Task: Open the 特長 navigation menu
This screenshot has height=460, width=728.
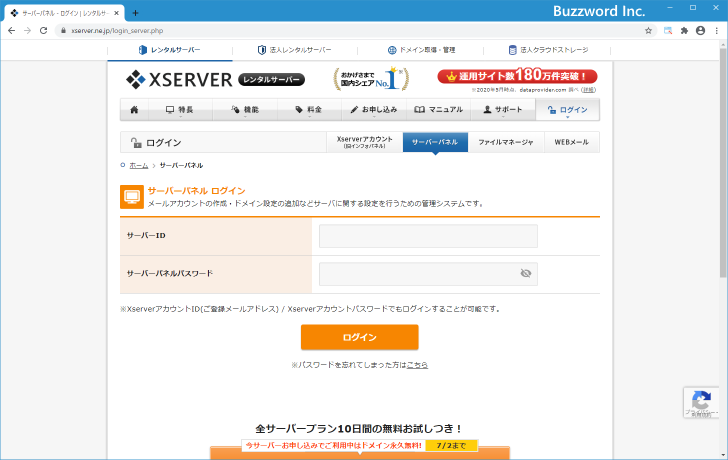Action: tap(180, 110)
